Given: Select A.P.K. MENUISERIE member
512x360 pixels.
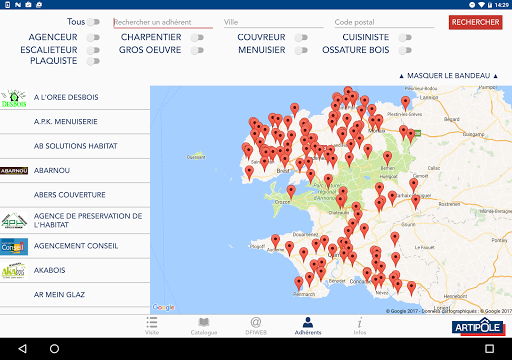Looking at the screenshot, I should (75, 122).
